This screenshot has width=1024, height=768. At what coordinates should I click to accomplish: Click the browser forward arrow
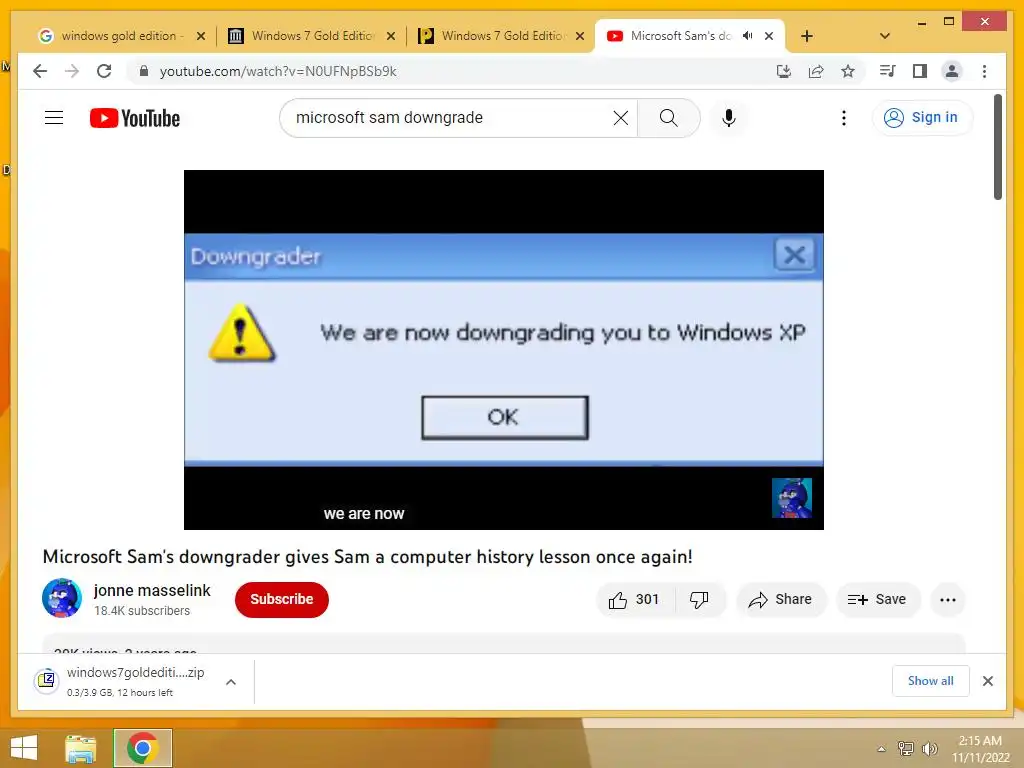point(72,71)
